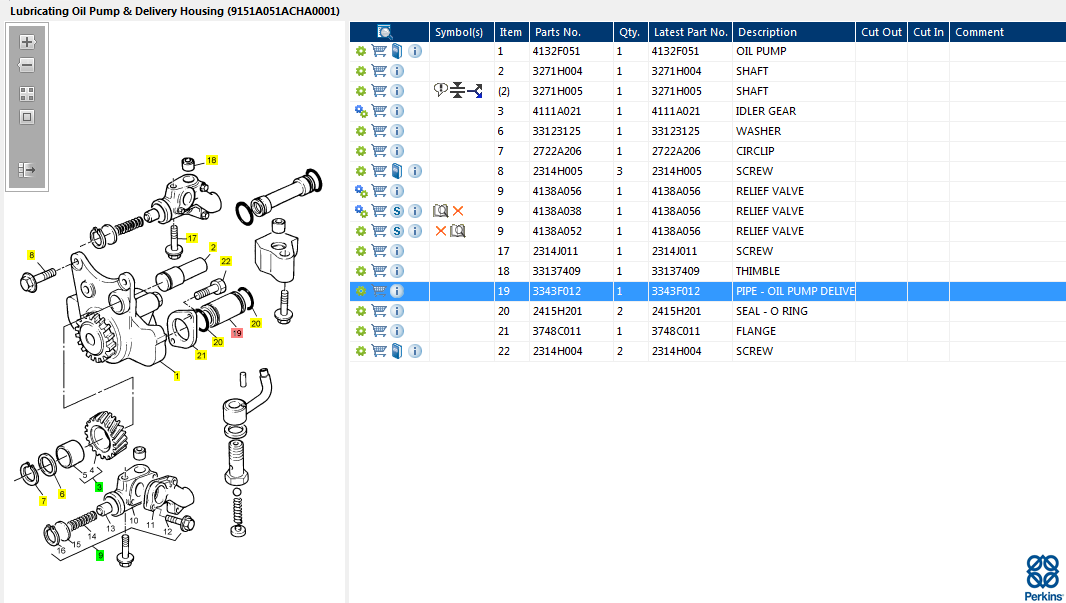
Task: Click the zoom out minus icon
Action: click(x=27, y=65)
